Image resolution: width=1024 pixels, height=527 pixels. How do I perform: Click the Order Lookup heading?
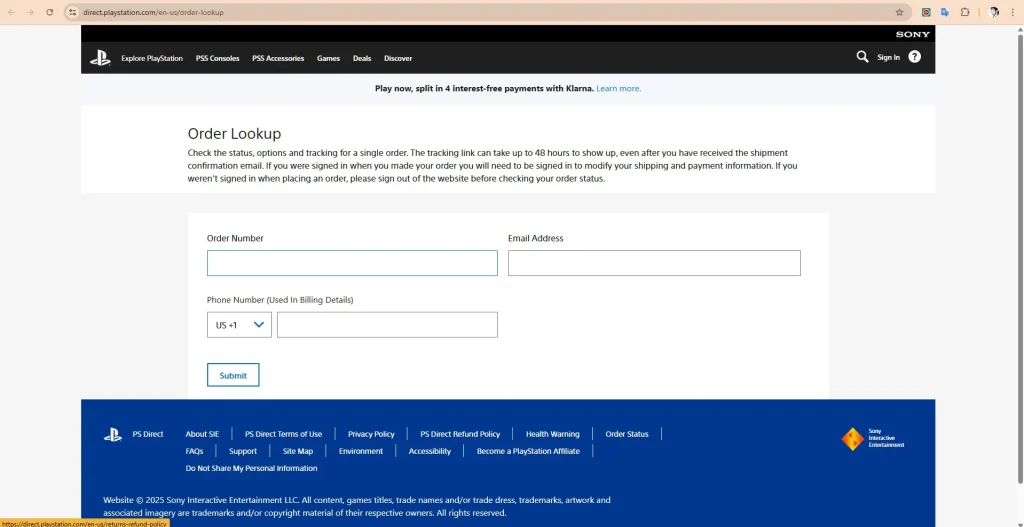click(234, 134)
